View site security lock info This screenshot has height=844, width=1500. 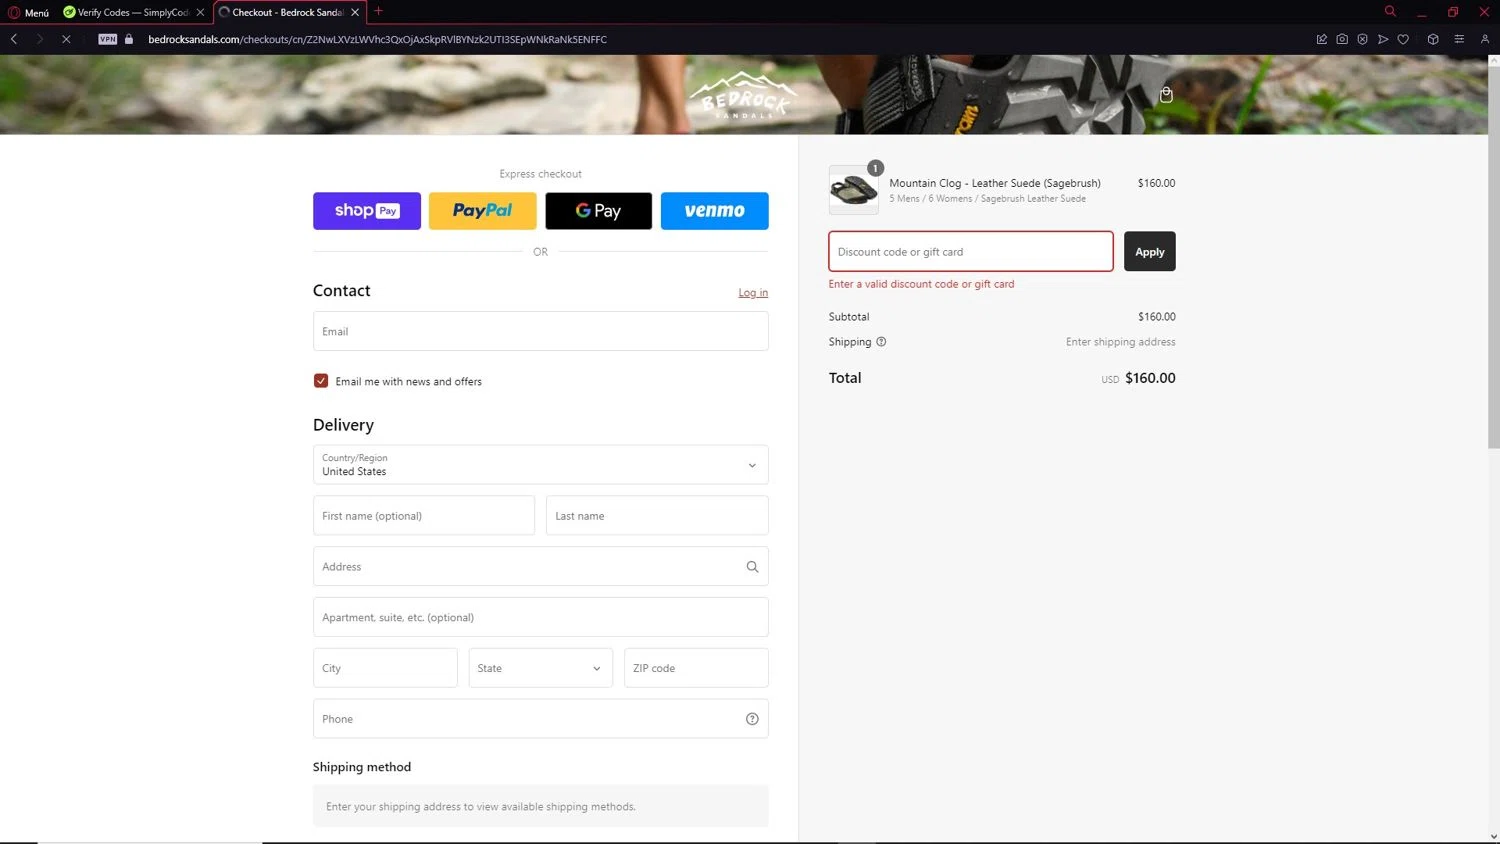pyautogui.click(x=129, y=39)
